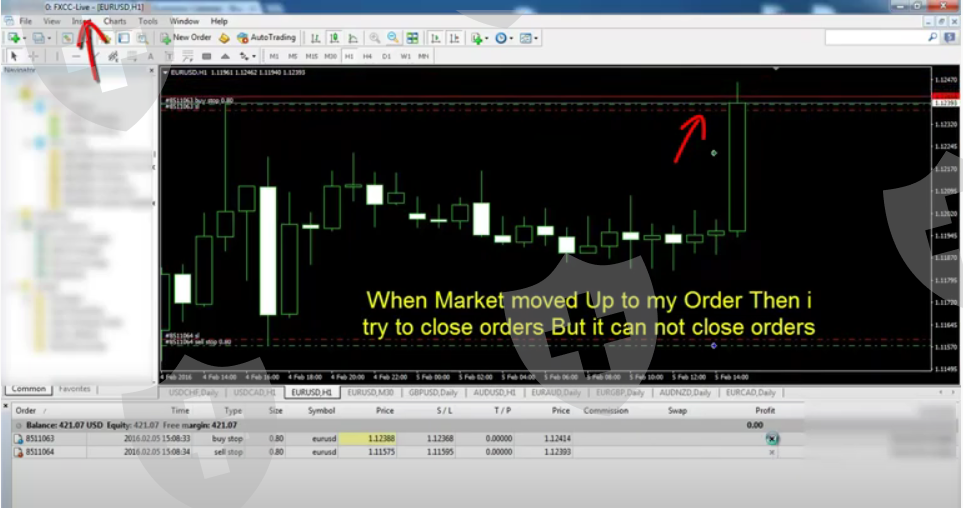The width and height of the screenshot is (963, 508).
Task: Switch timeframe to MN
Action: 423,56
